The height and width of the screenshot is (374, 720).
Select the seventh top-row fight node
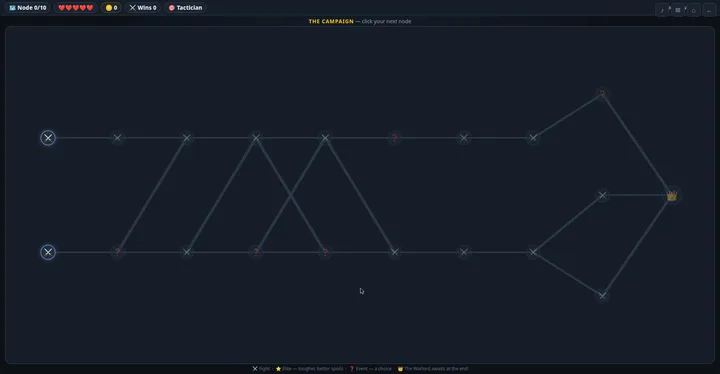coord(464,138)
